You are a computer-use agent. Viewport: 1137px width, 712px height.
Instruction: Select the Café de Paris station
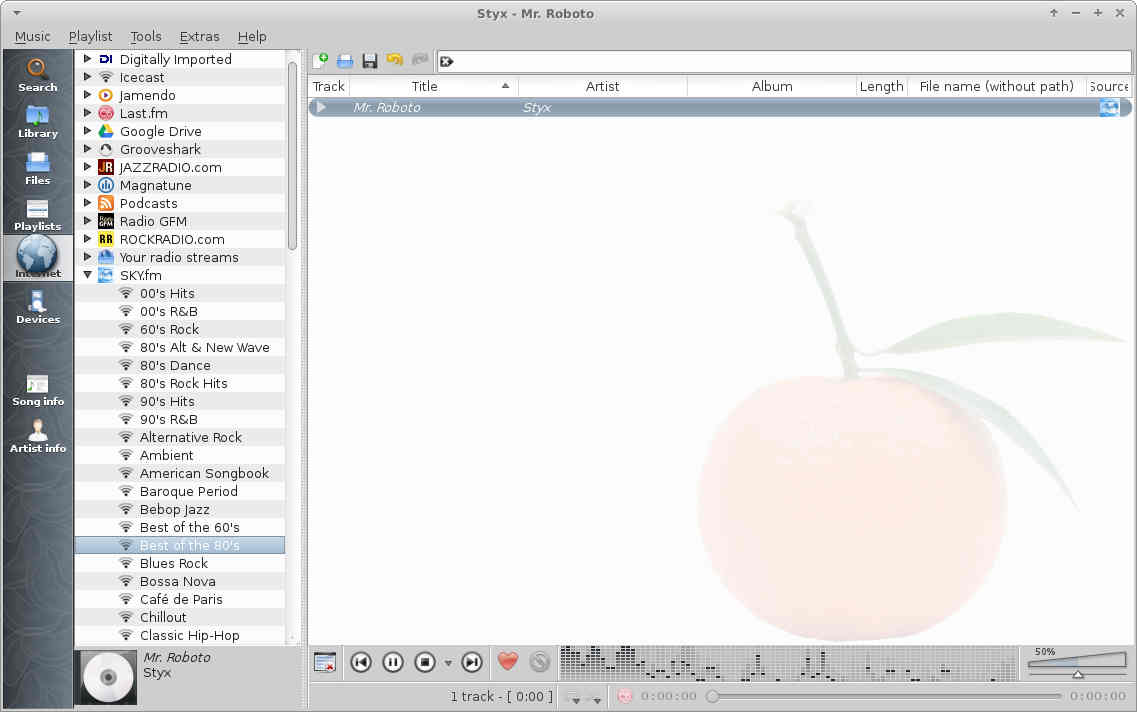coord(181,600)
